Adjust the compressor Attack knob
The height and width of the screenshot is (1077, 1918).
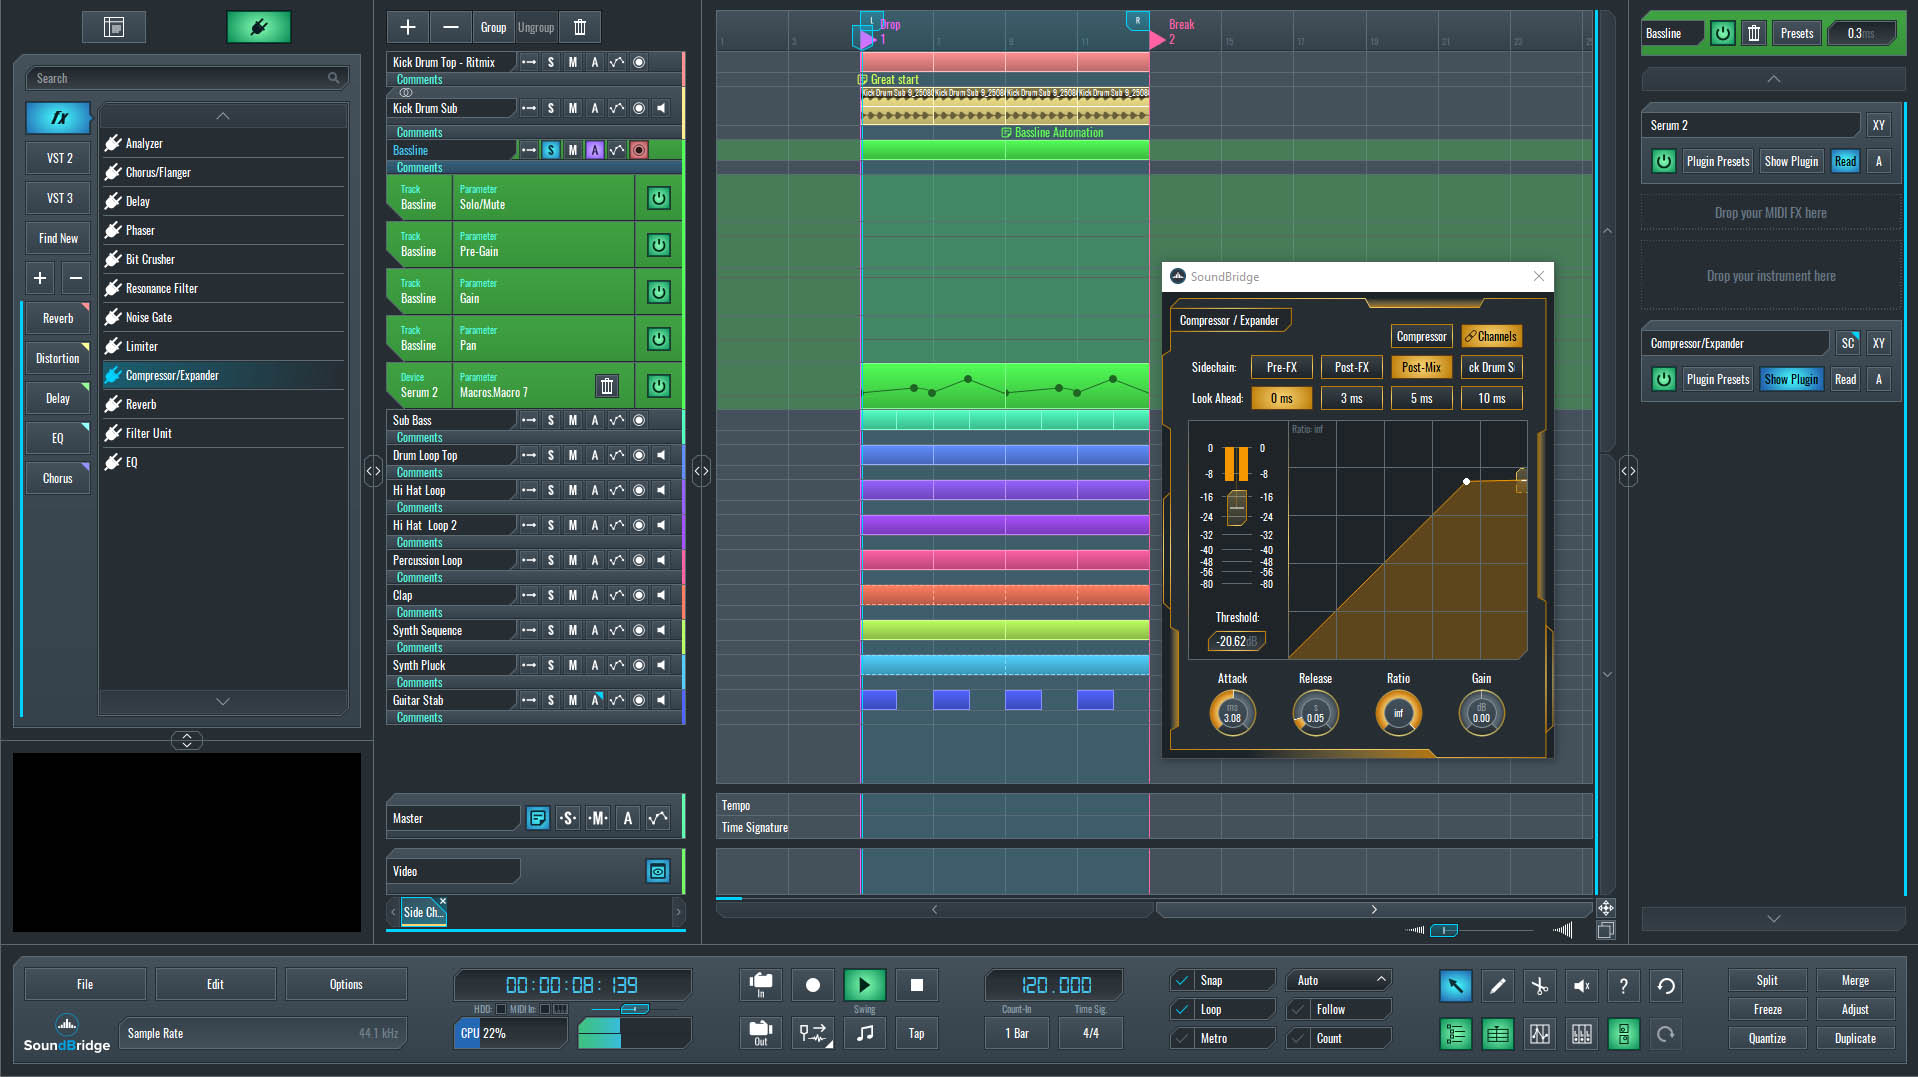(1232, 713)
